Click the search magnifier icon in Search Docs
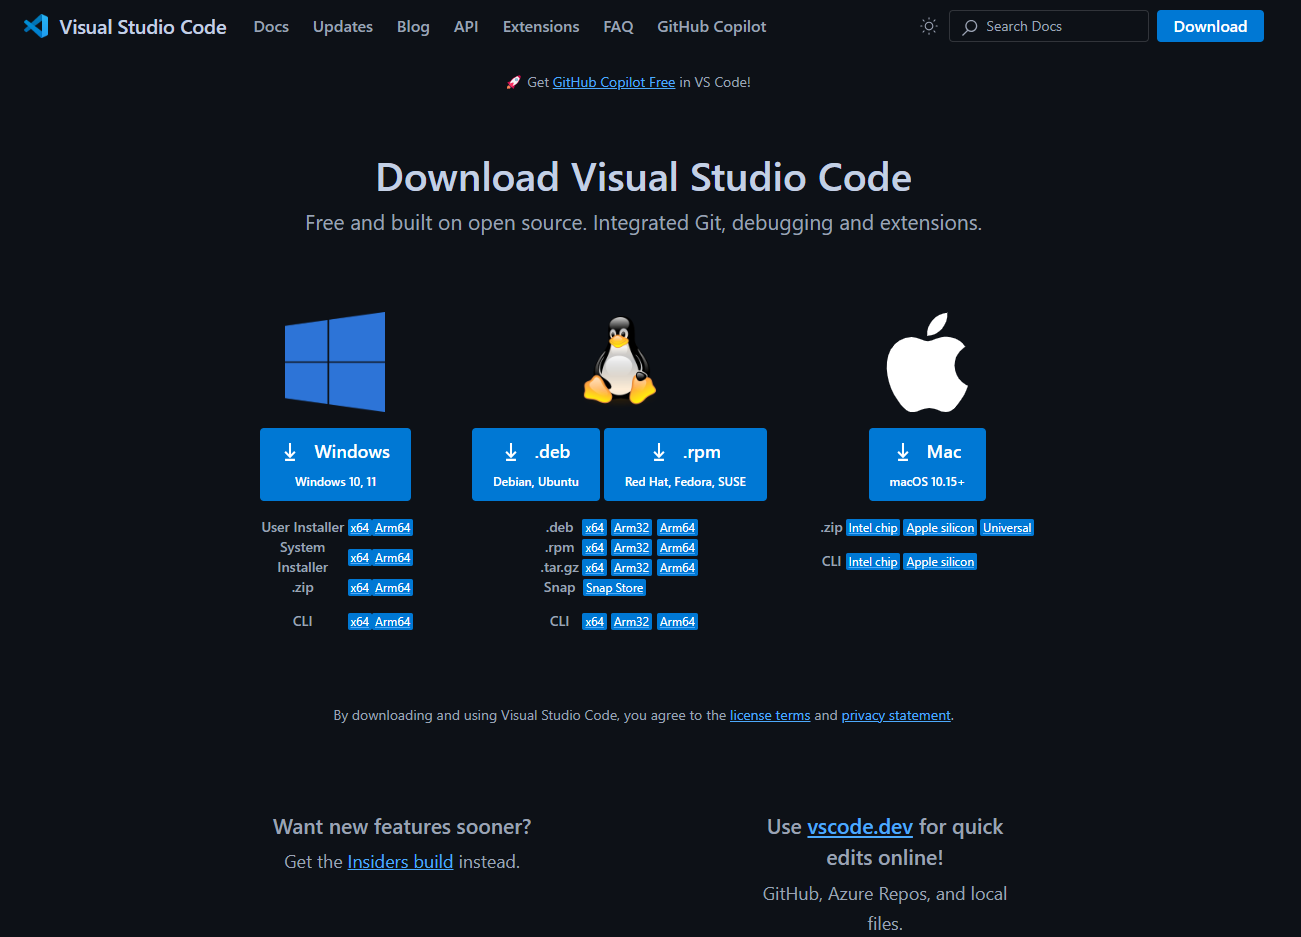This screenshot has height=937, width=1301. [969, 27]
